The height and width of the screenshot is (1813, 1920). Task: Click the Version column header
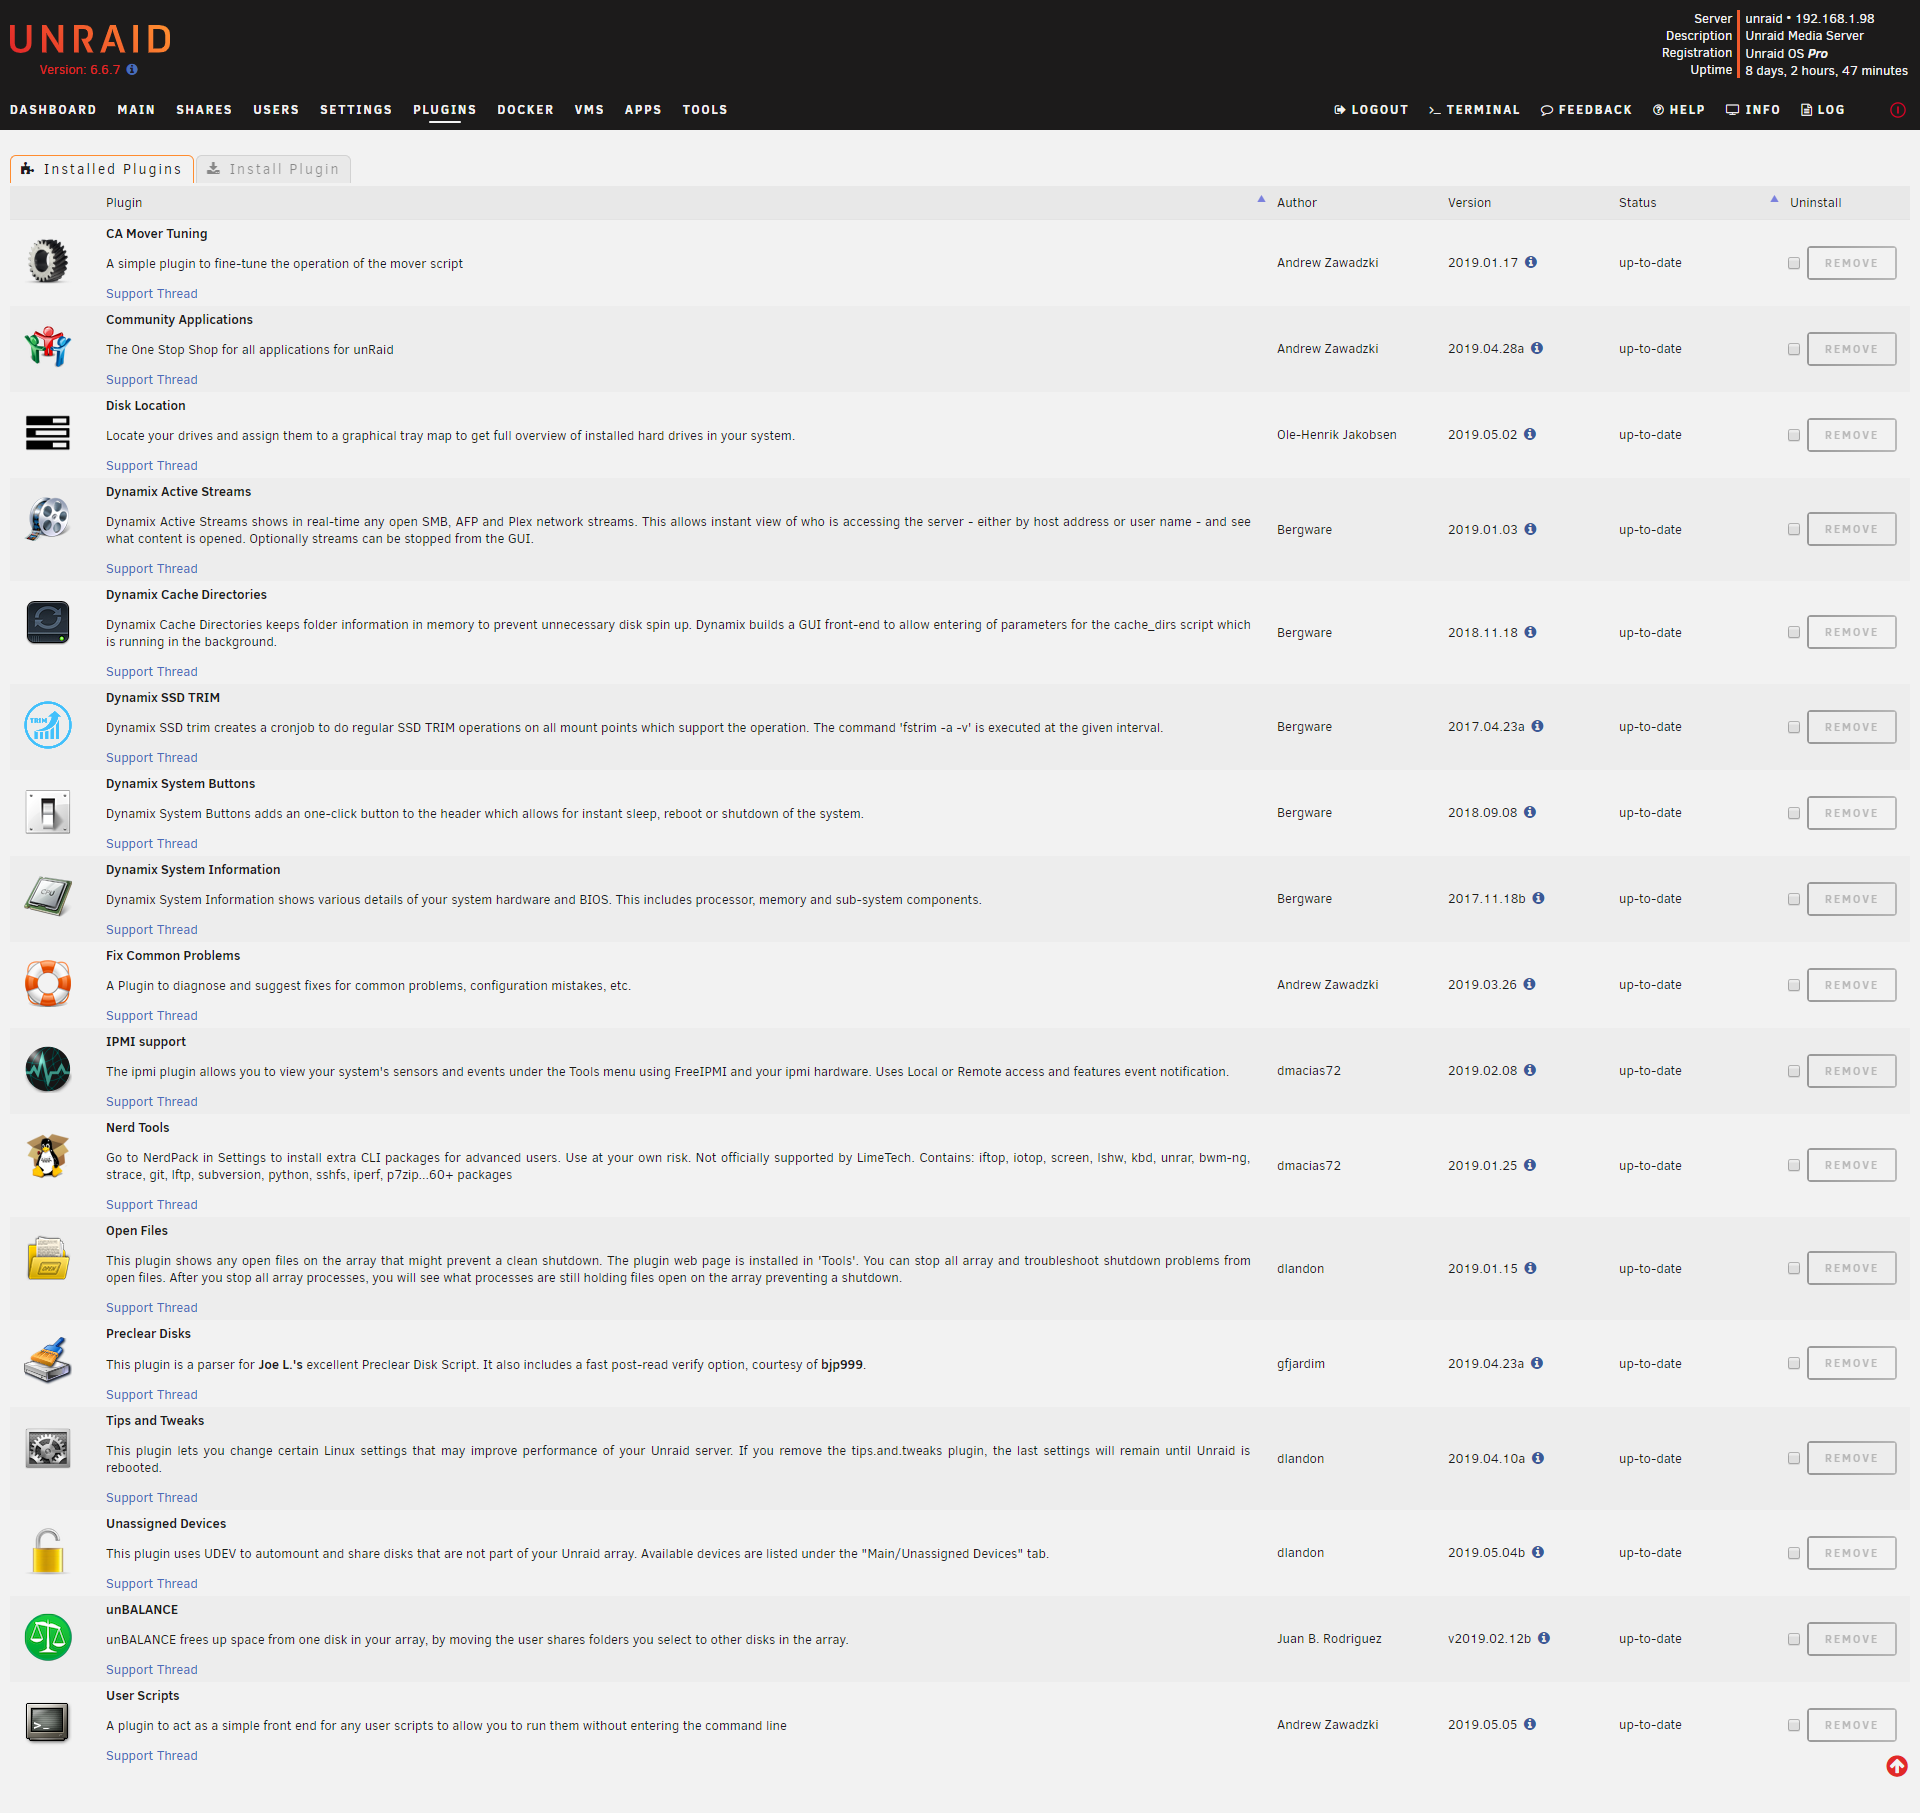point(1469,203)
